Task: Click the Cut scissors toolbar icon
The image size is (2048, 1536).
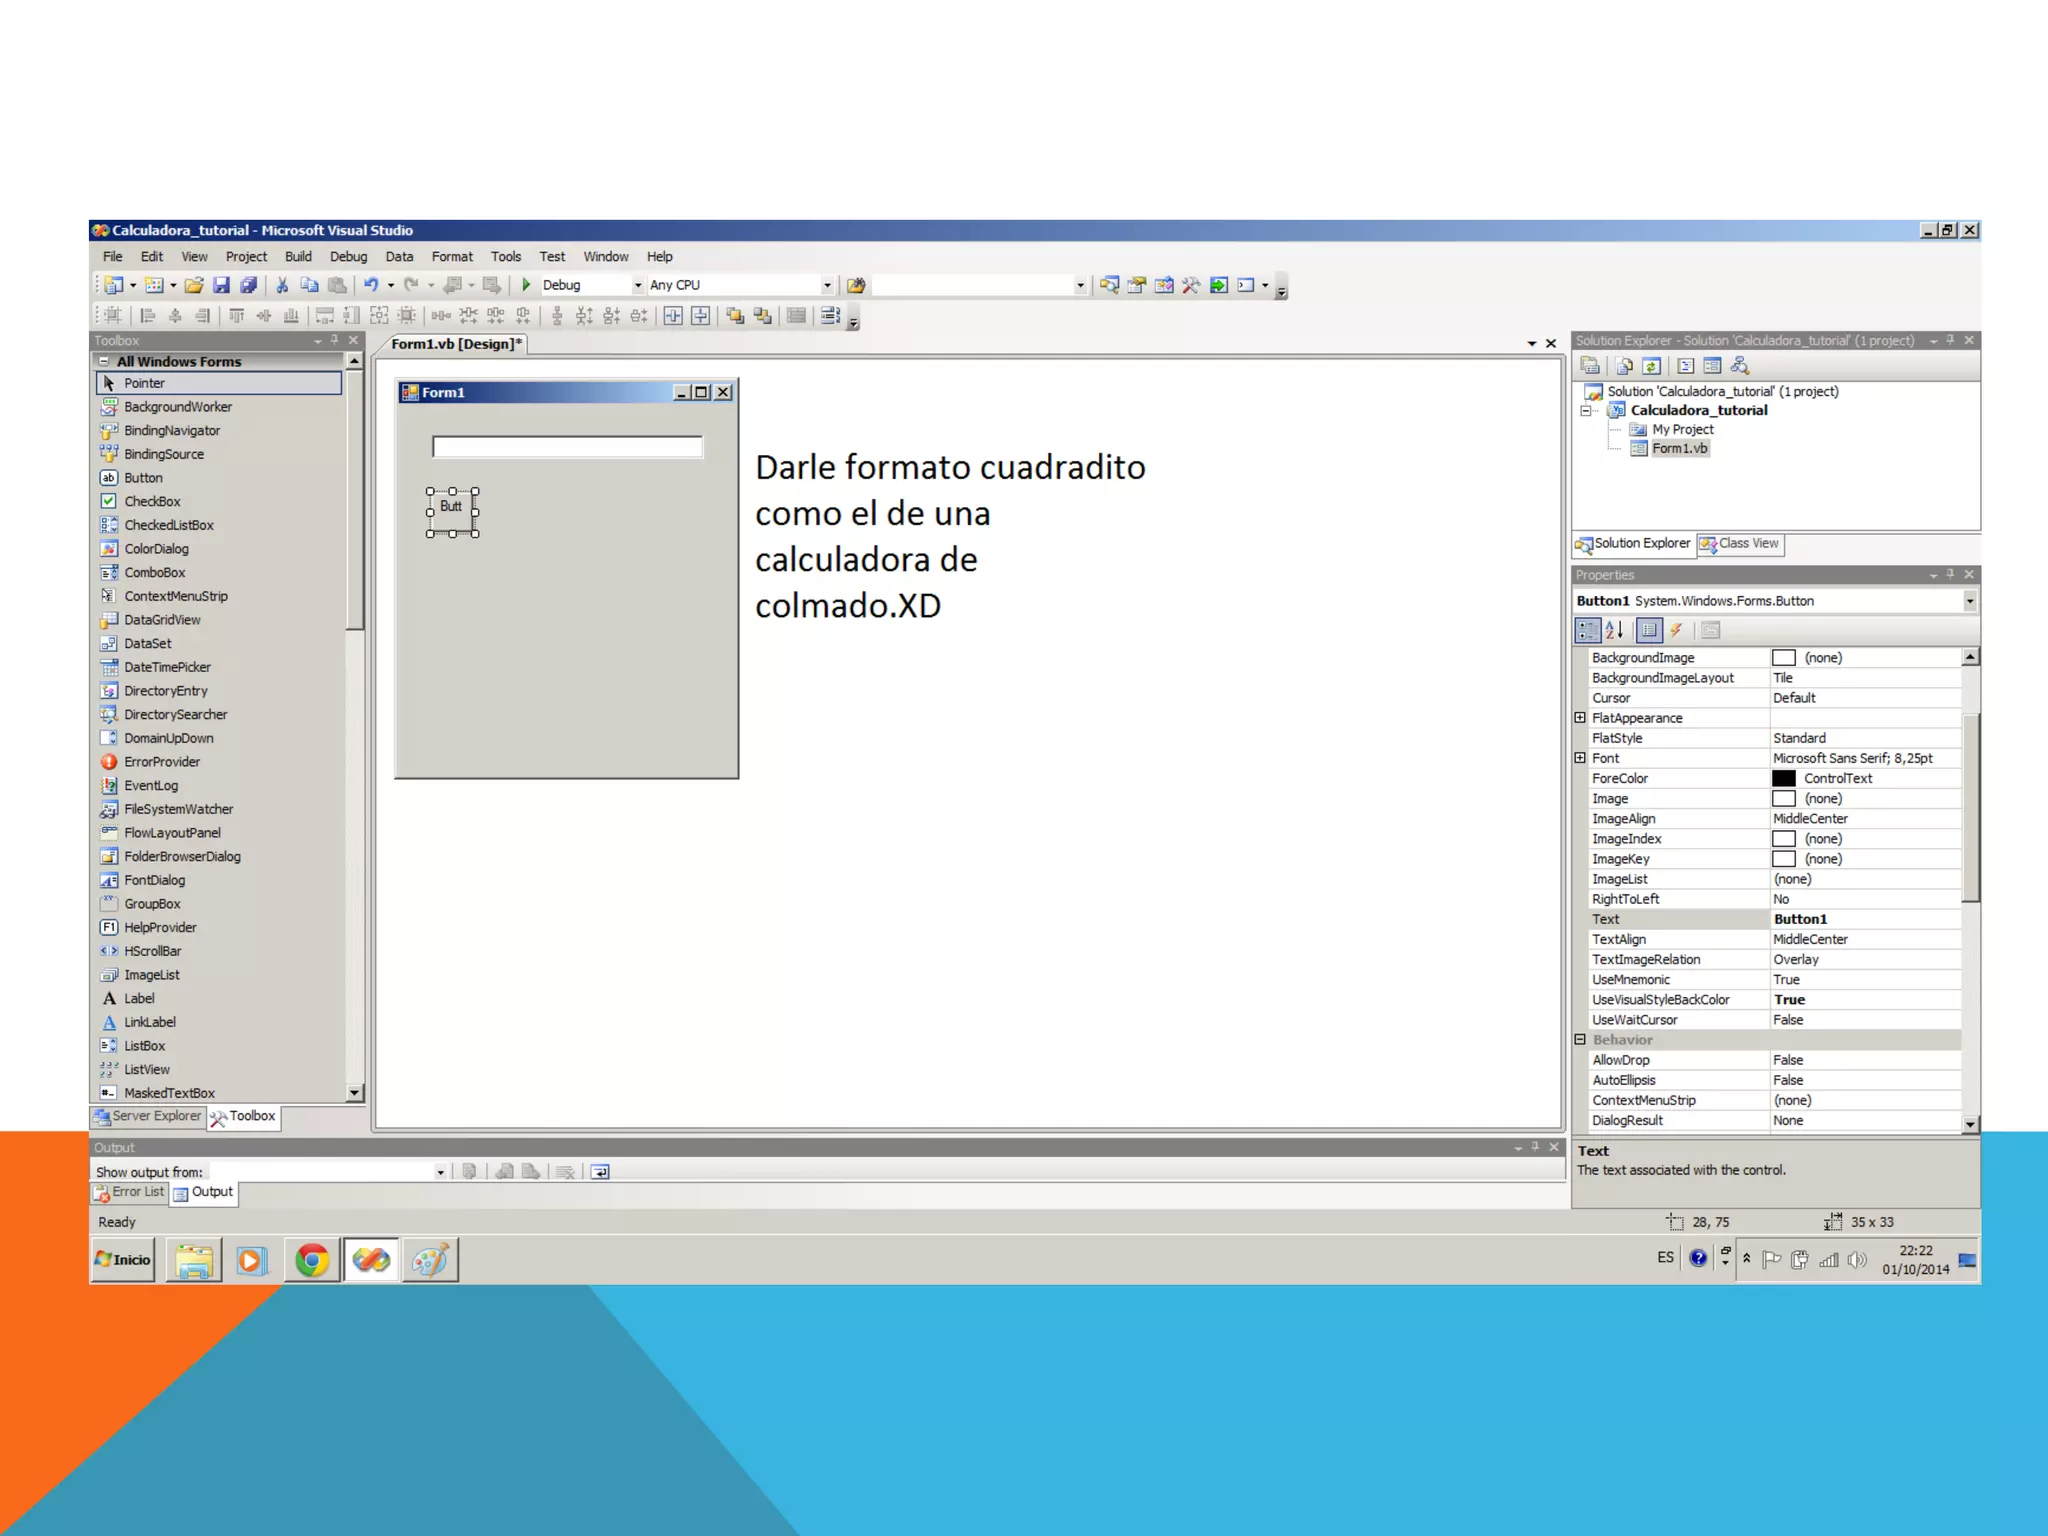Action: tap(282, 285)
